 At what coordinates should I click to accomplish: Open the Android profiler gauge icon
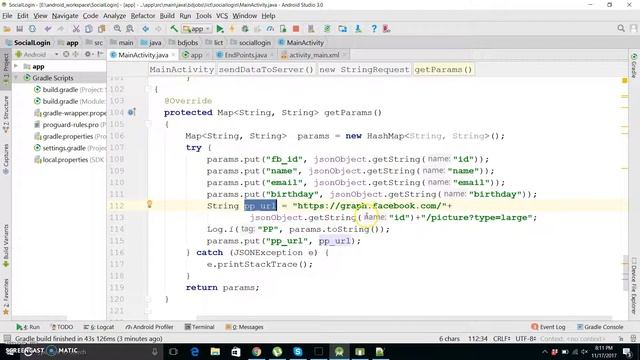click(x=270, y=29)
